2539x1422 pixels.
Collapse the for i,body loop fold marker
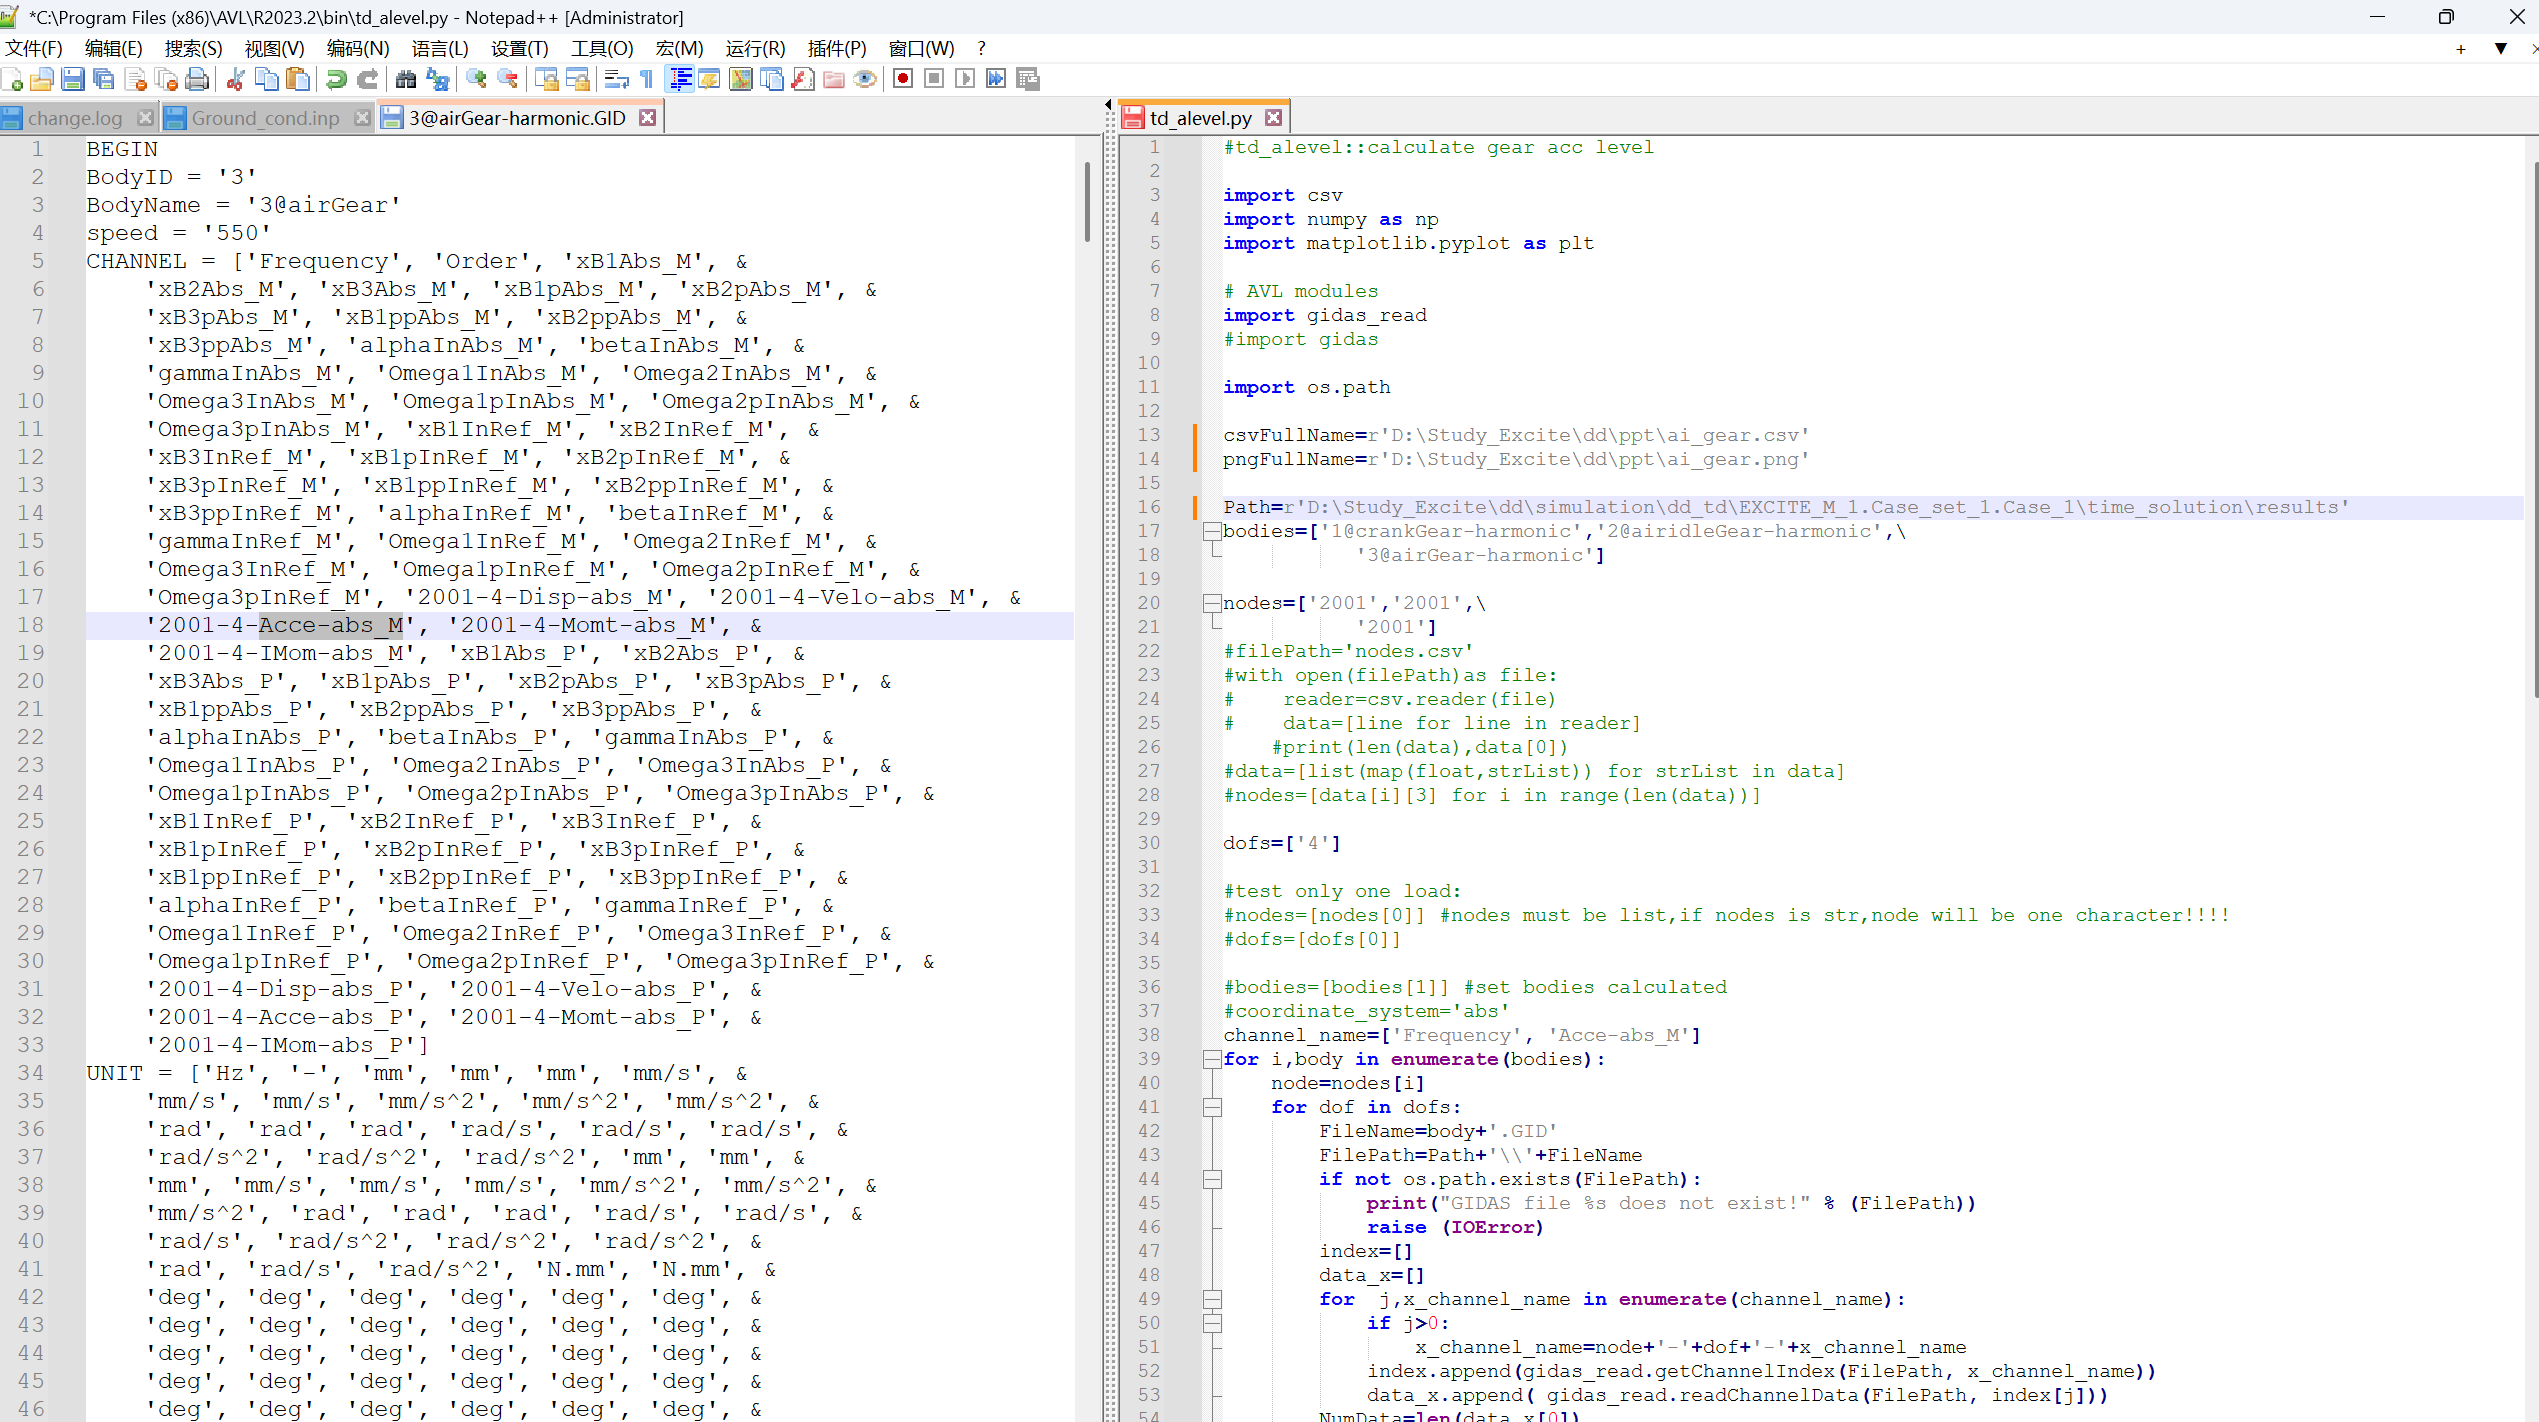tap(1212, 1059)
